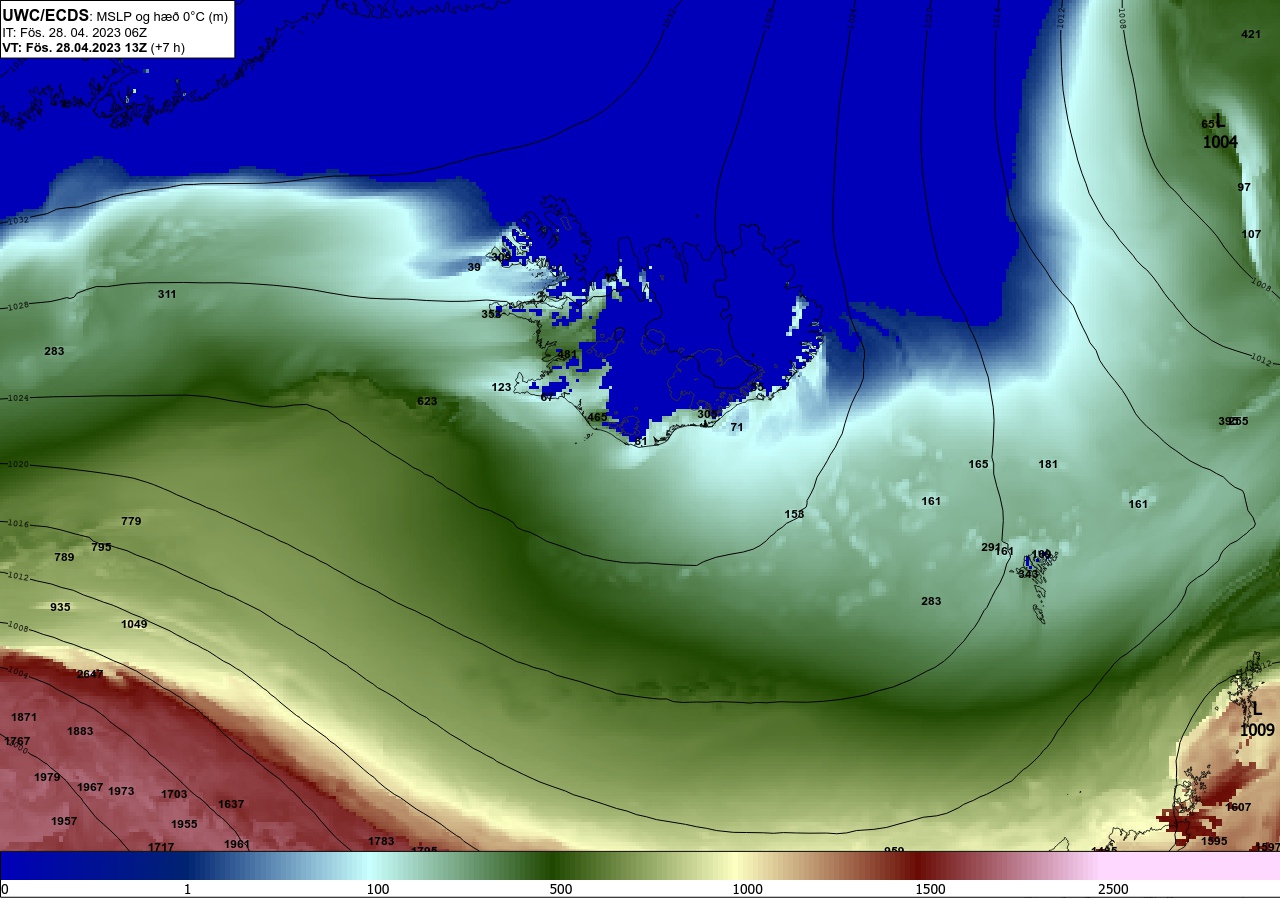This screenshot has width=1280, height=898.
Task: Click the height value 779
Action: click(131, 521)
